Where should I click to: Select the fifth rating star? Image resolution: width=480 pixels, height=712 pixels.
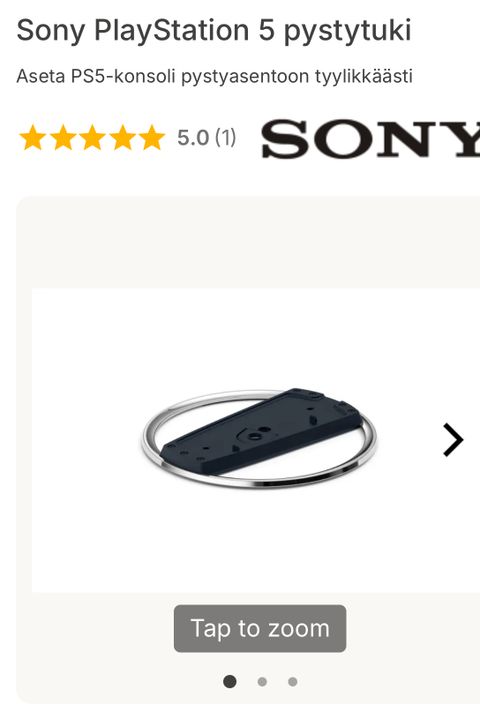point(152,138)
